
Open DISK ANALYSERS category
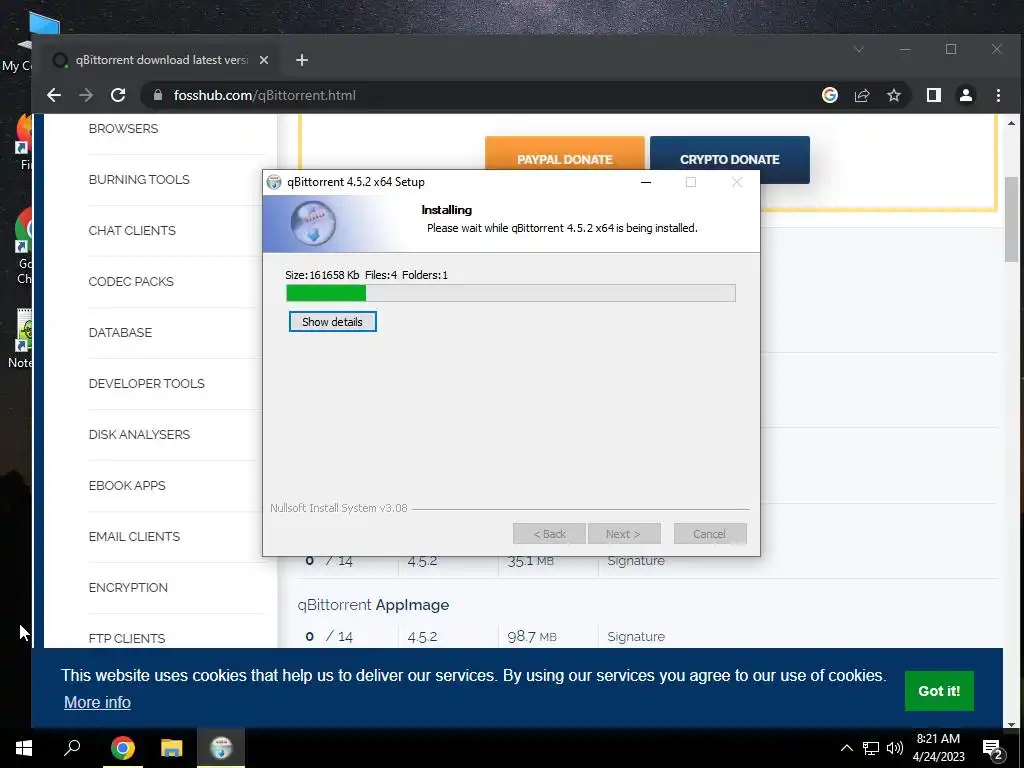tap(139, 434)
